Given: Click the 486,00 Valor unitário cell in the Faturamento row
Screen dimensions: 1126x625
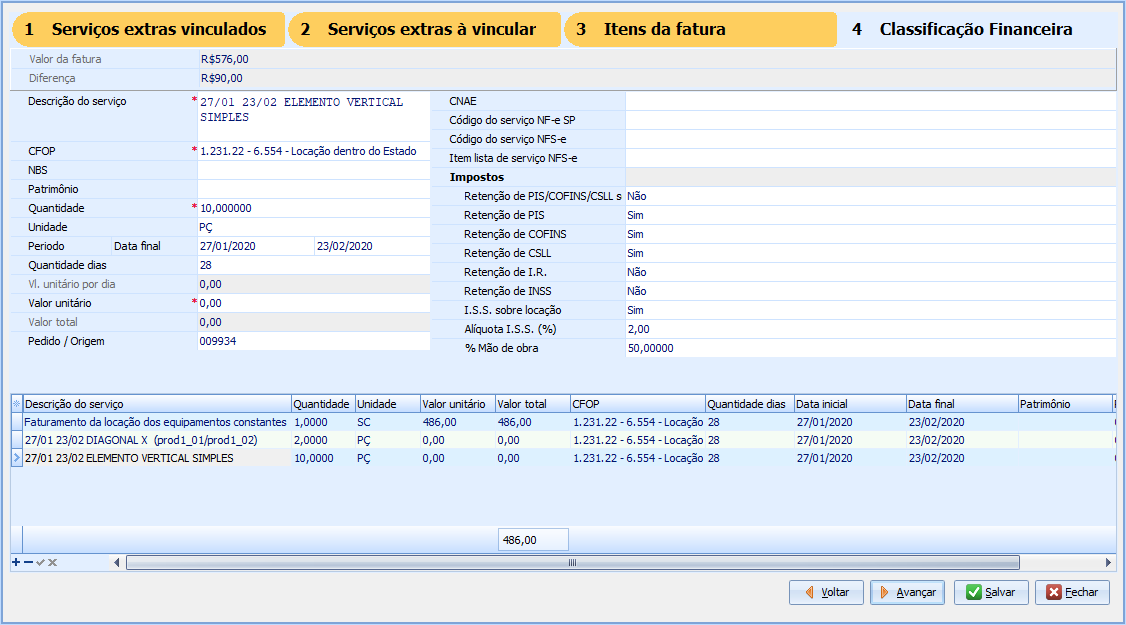Looking at the screenshot, I should point(458,422).
